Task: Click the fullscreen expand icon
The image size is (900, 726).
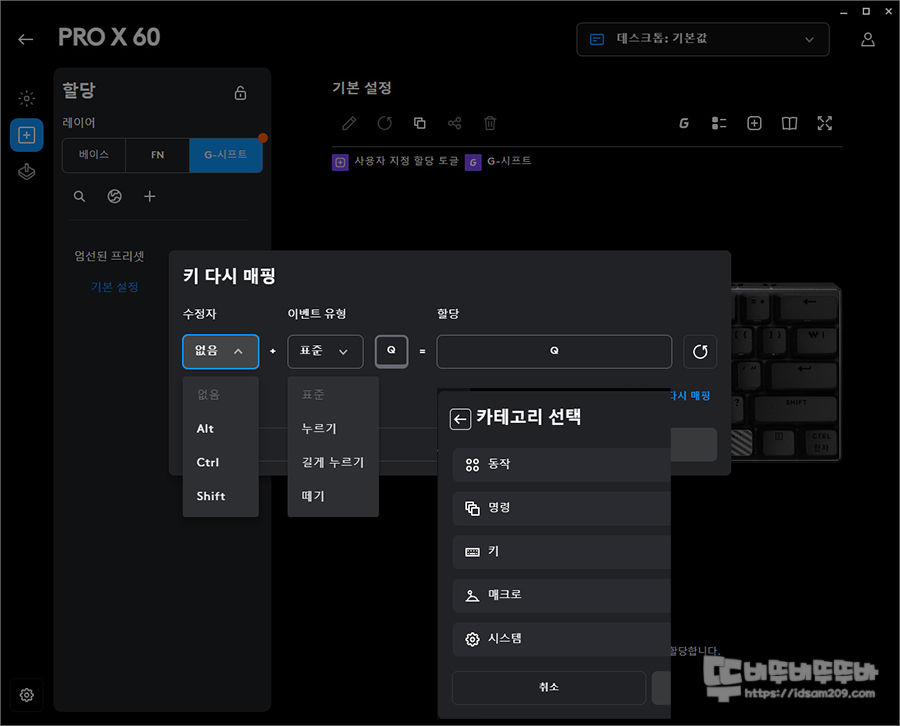Action: coord(825,123)
